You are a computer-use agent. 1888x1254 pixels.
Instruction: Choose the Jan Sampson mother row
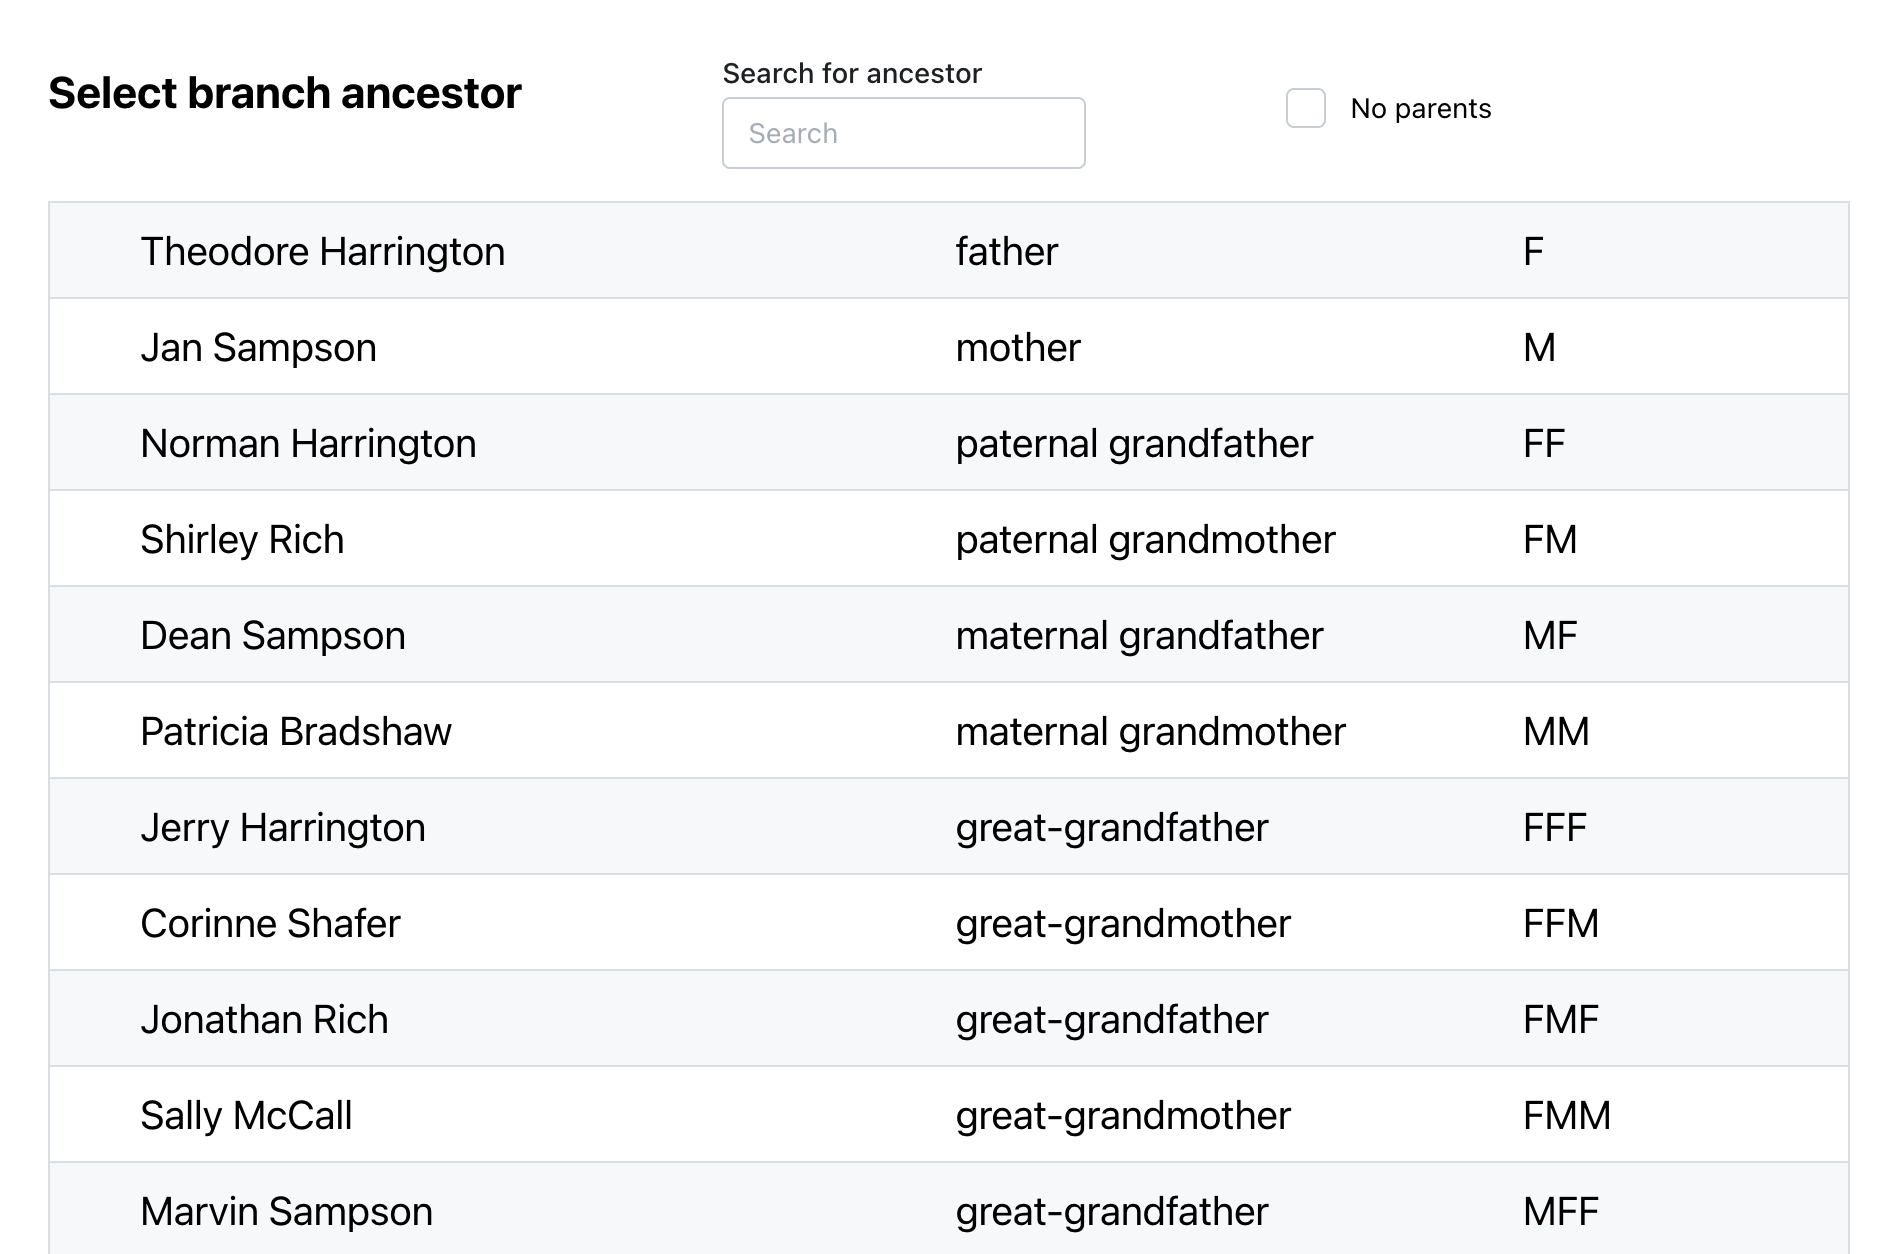[x=258, y=348]
